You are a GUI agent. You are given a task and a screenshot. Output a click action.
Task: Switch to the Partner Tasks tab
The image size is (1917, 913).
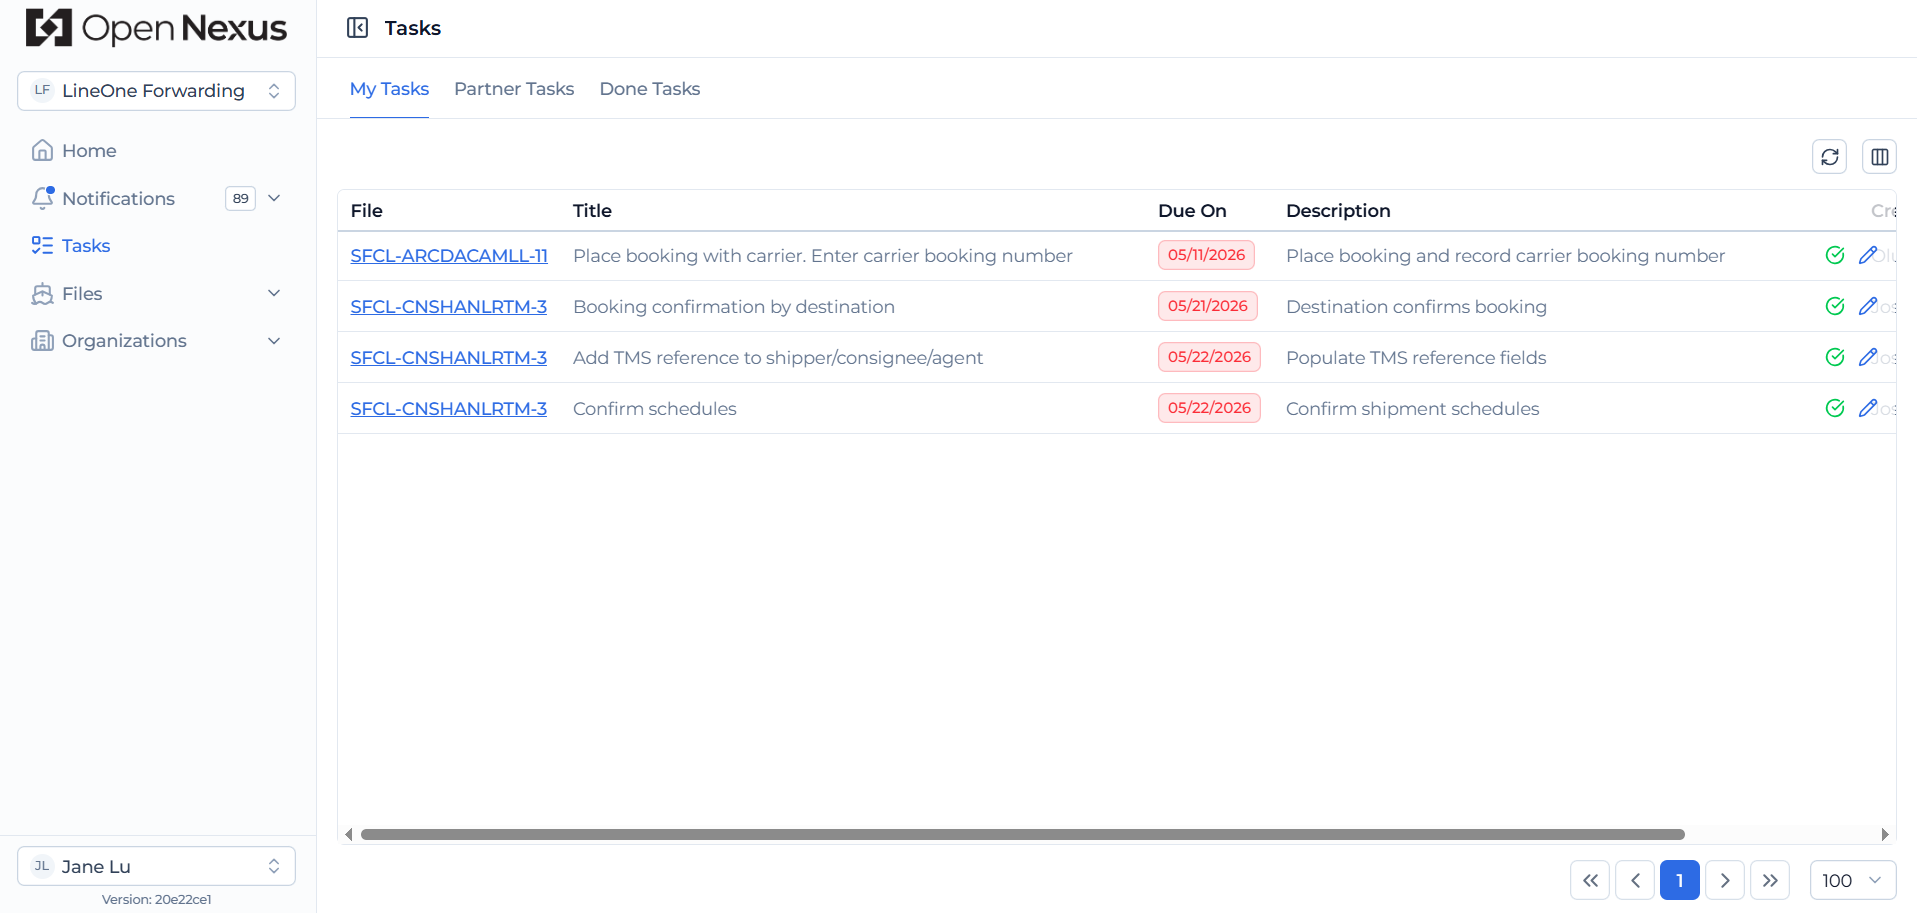tap(514, 89)
